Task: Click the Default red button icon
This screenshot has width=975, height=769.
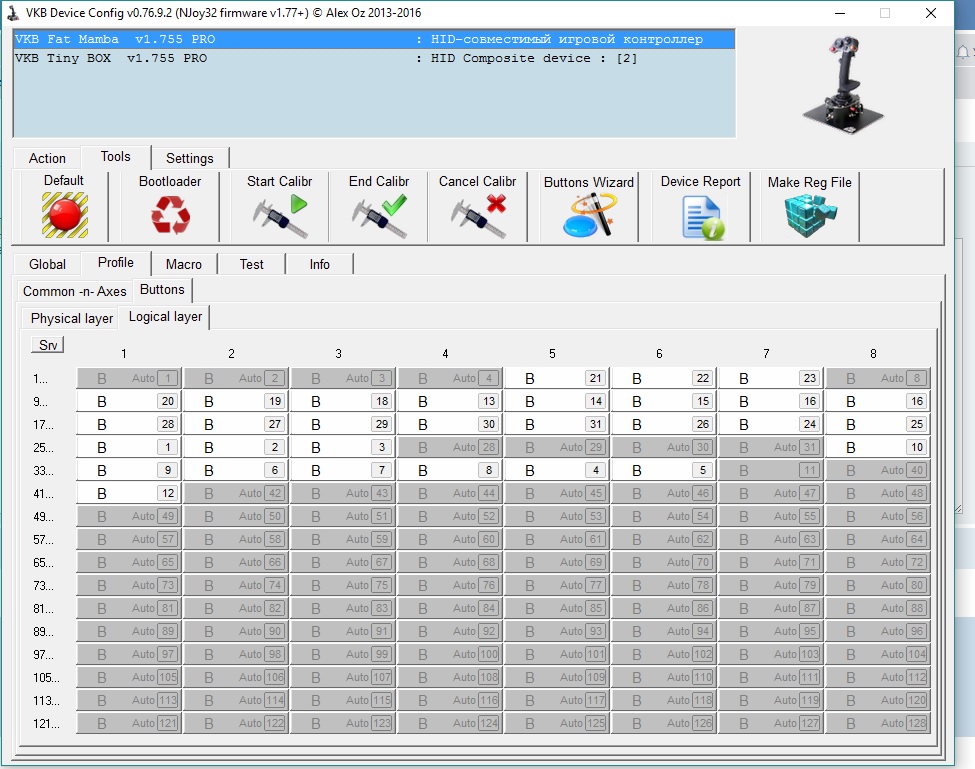Action: click(64, 214)
